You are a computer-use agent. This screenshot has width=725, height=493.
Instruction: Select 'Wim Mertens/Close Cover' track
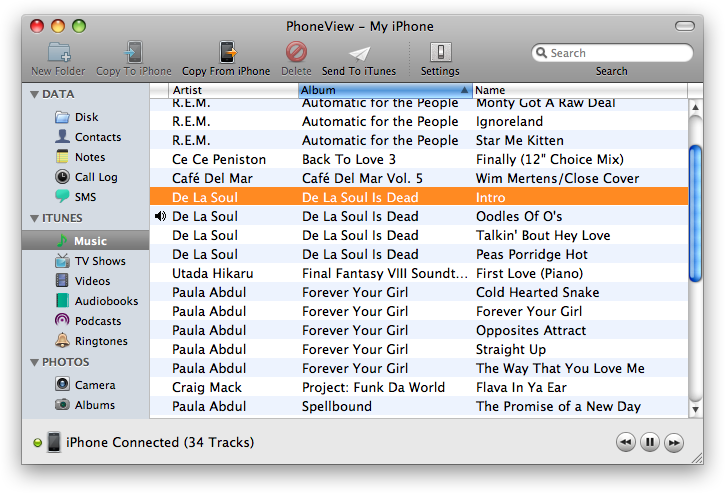pos(419,178)
